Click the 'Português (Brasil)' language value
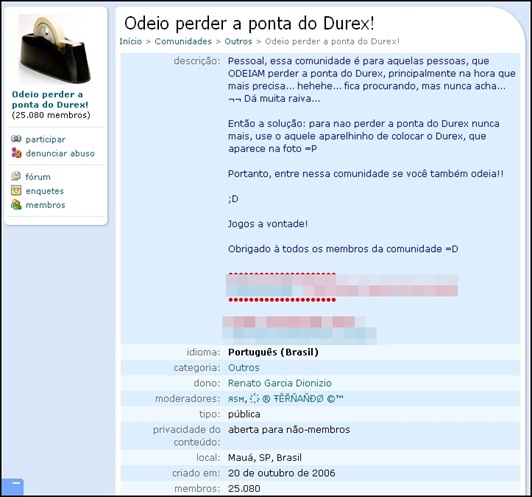This screenshot has width=532, height=497. 273,352
